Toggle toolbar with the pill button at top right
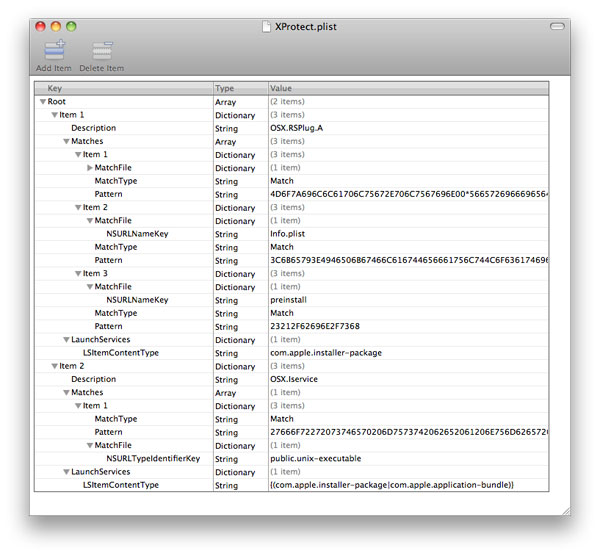Viewport: 600px width, 556px height. coord(557,26)
